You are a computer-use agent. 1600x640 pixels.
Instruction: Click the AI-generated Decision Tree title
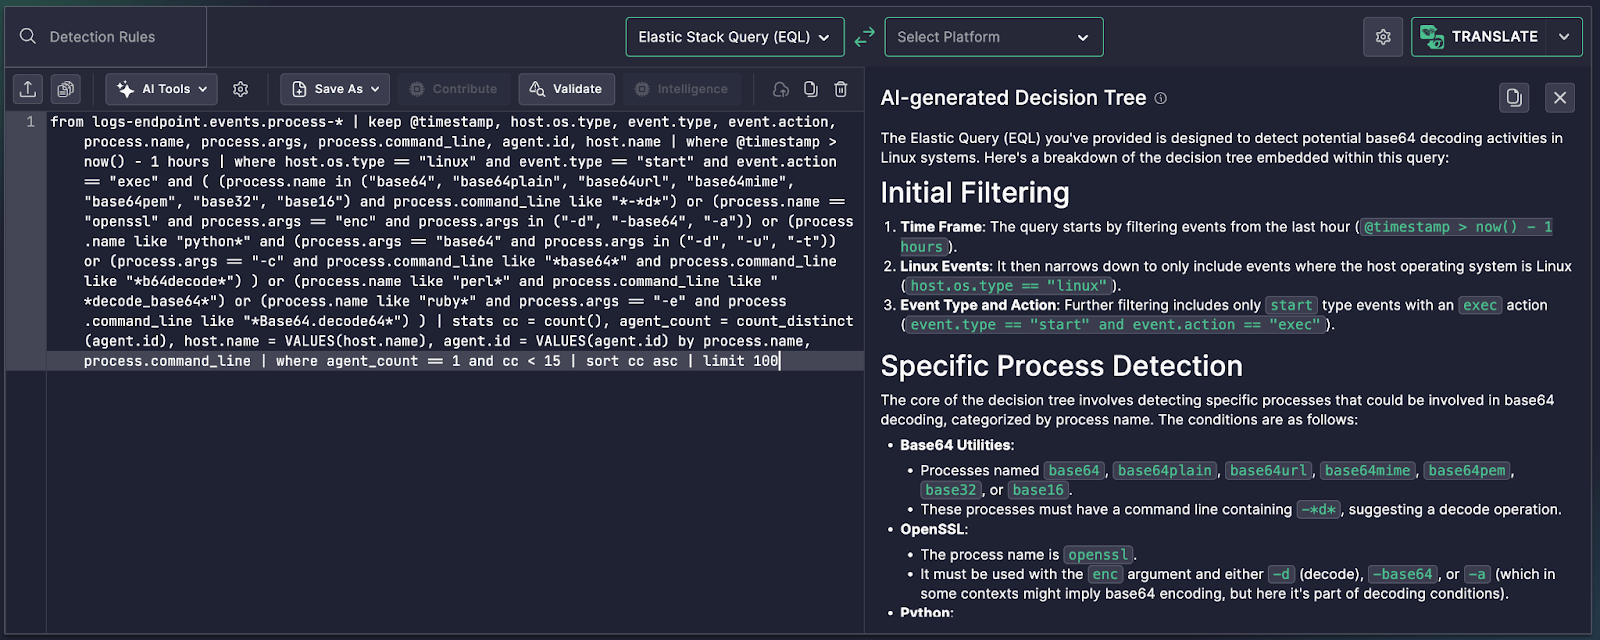tap(1013, 98)
